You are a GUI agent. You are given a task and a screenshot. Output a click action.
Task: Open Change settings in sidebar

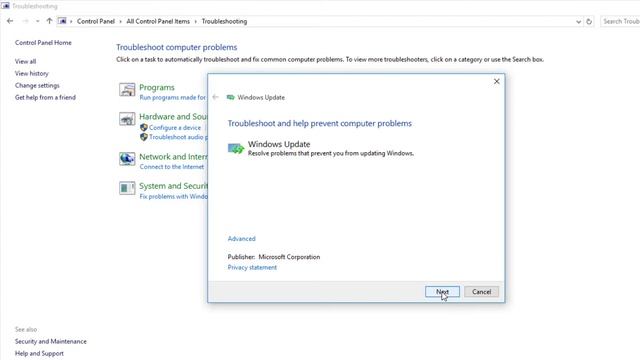(x=37, y=85)
